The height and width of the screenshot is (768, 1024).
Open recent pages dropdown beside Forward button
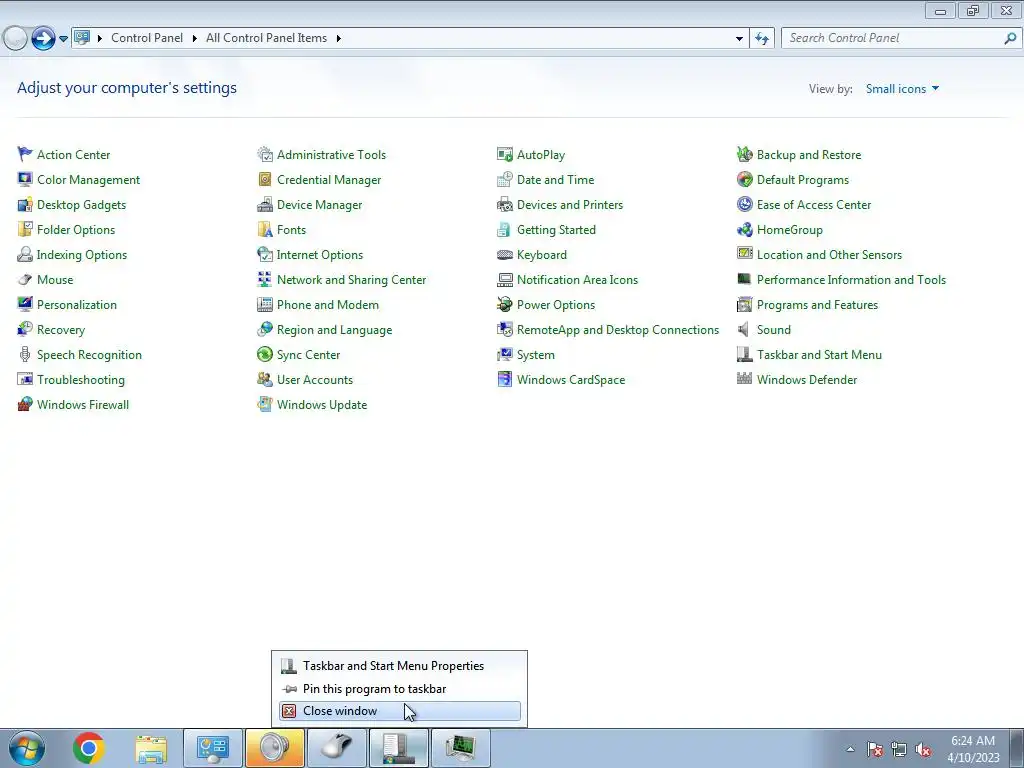(63, 39)
